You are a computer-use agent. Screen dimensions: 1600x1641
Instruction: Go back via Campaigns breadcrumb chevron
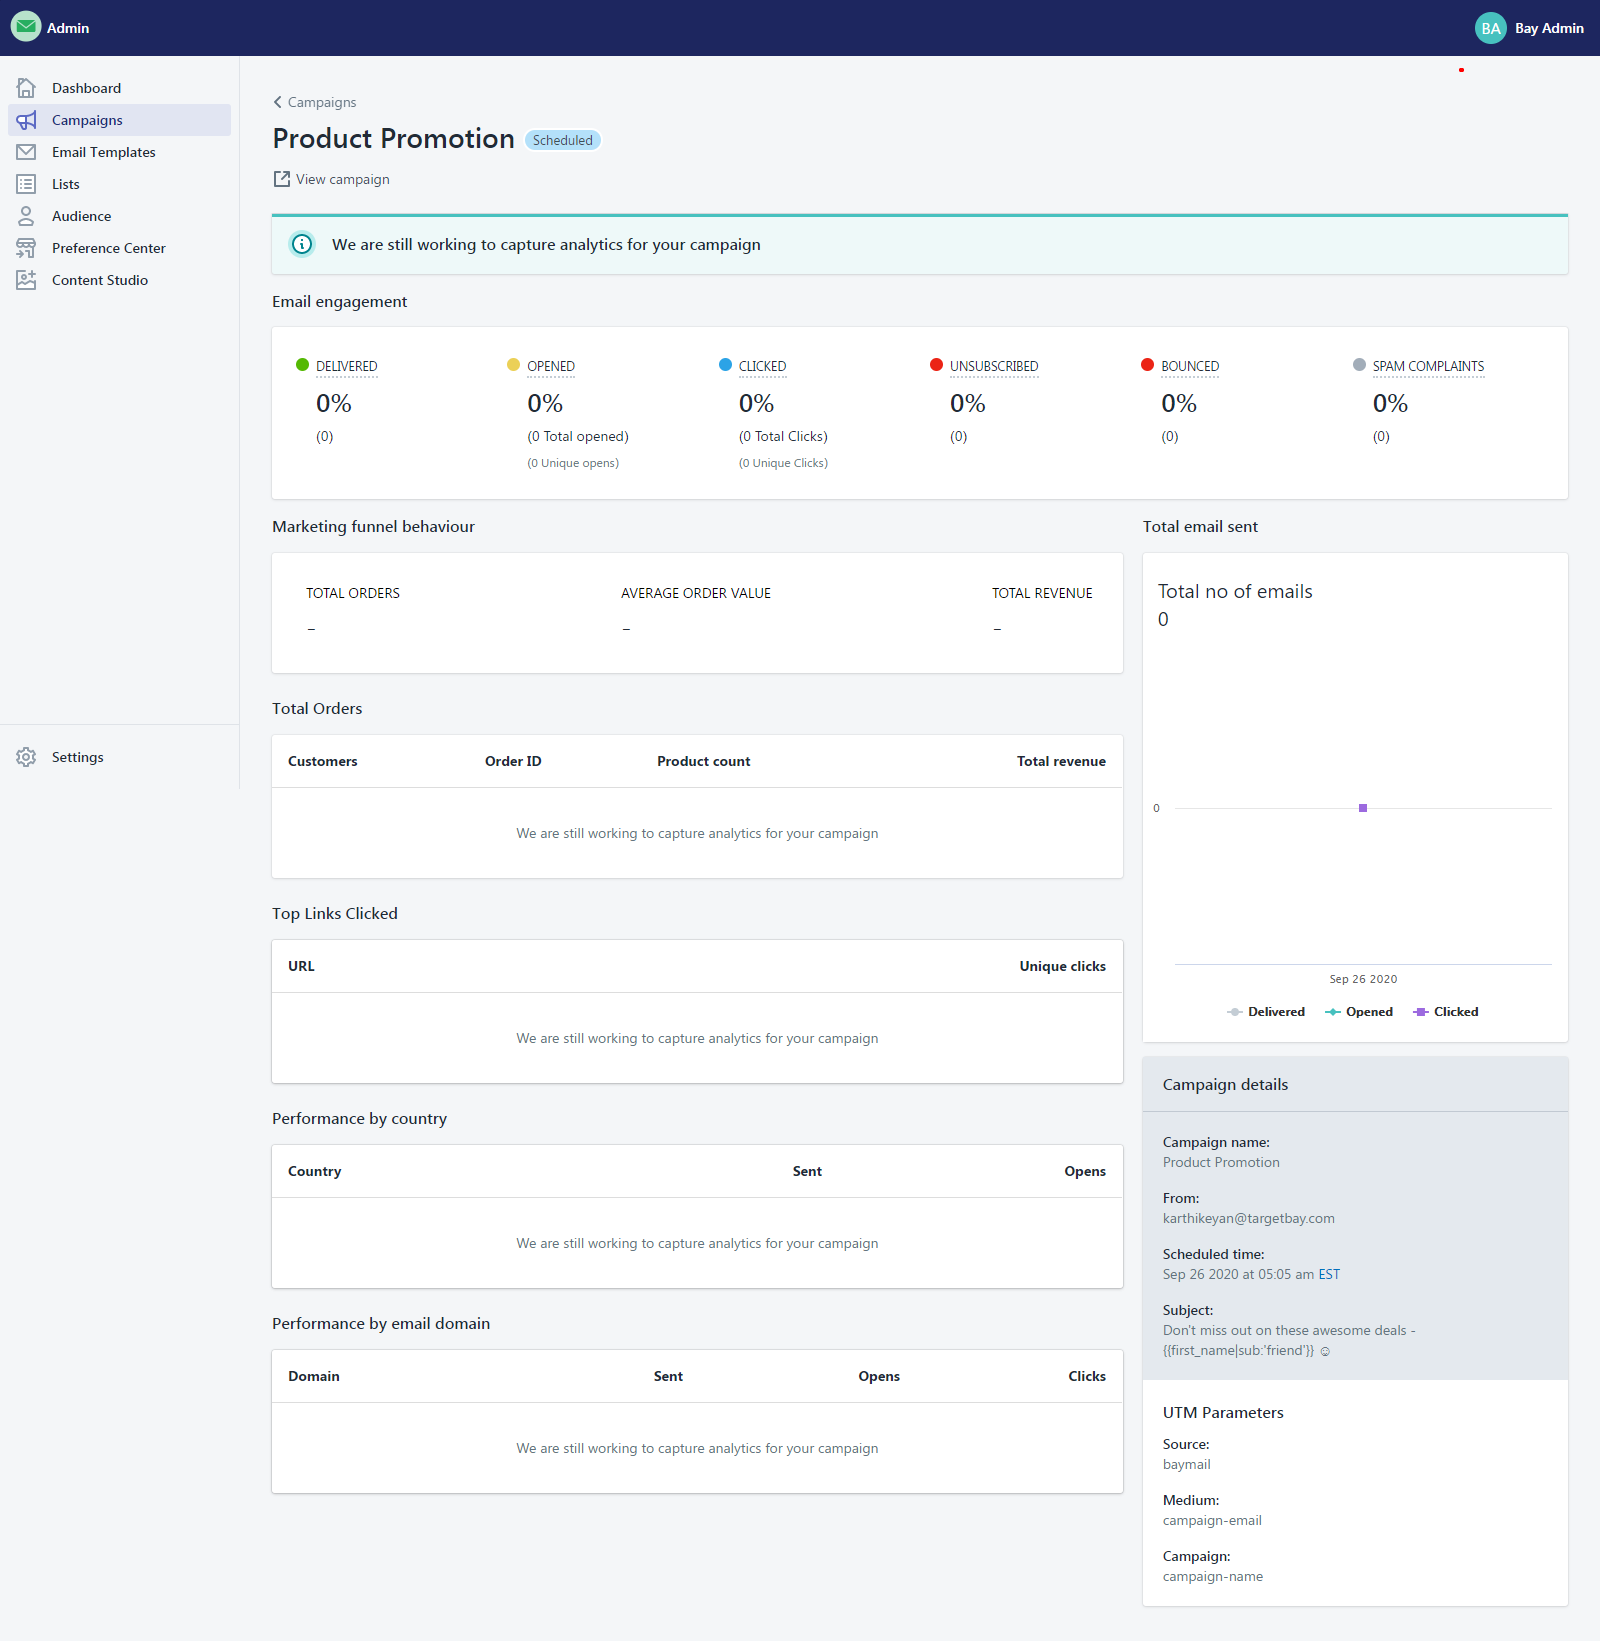point(277,102)
